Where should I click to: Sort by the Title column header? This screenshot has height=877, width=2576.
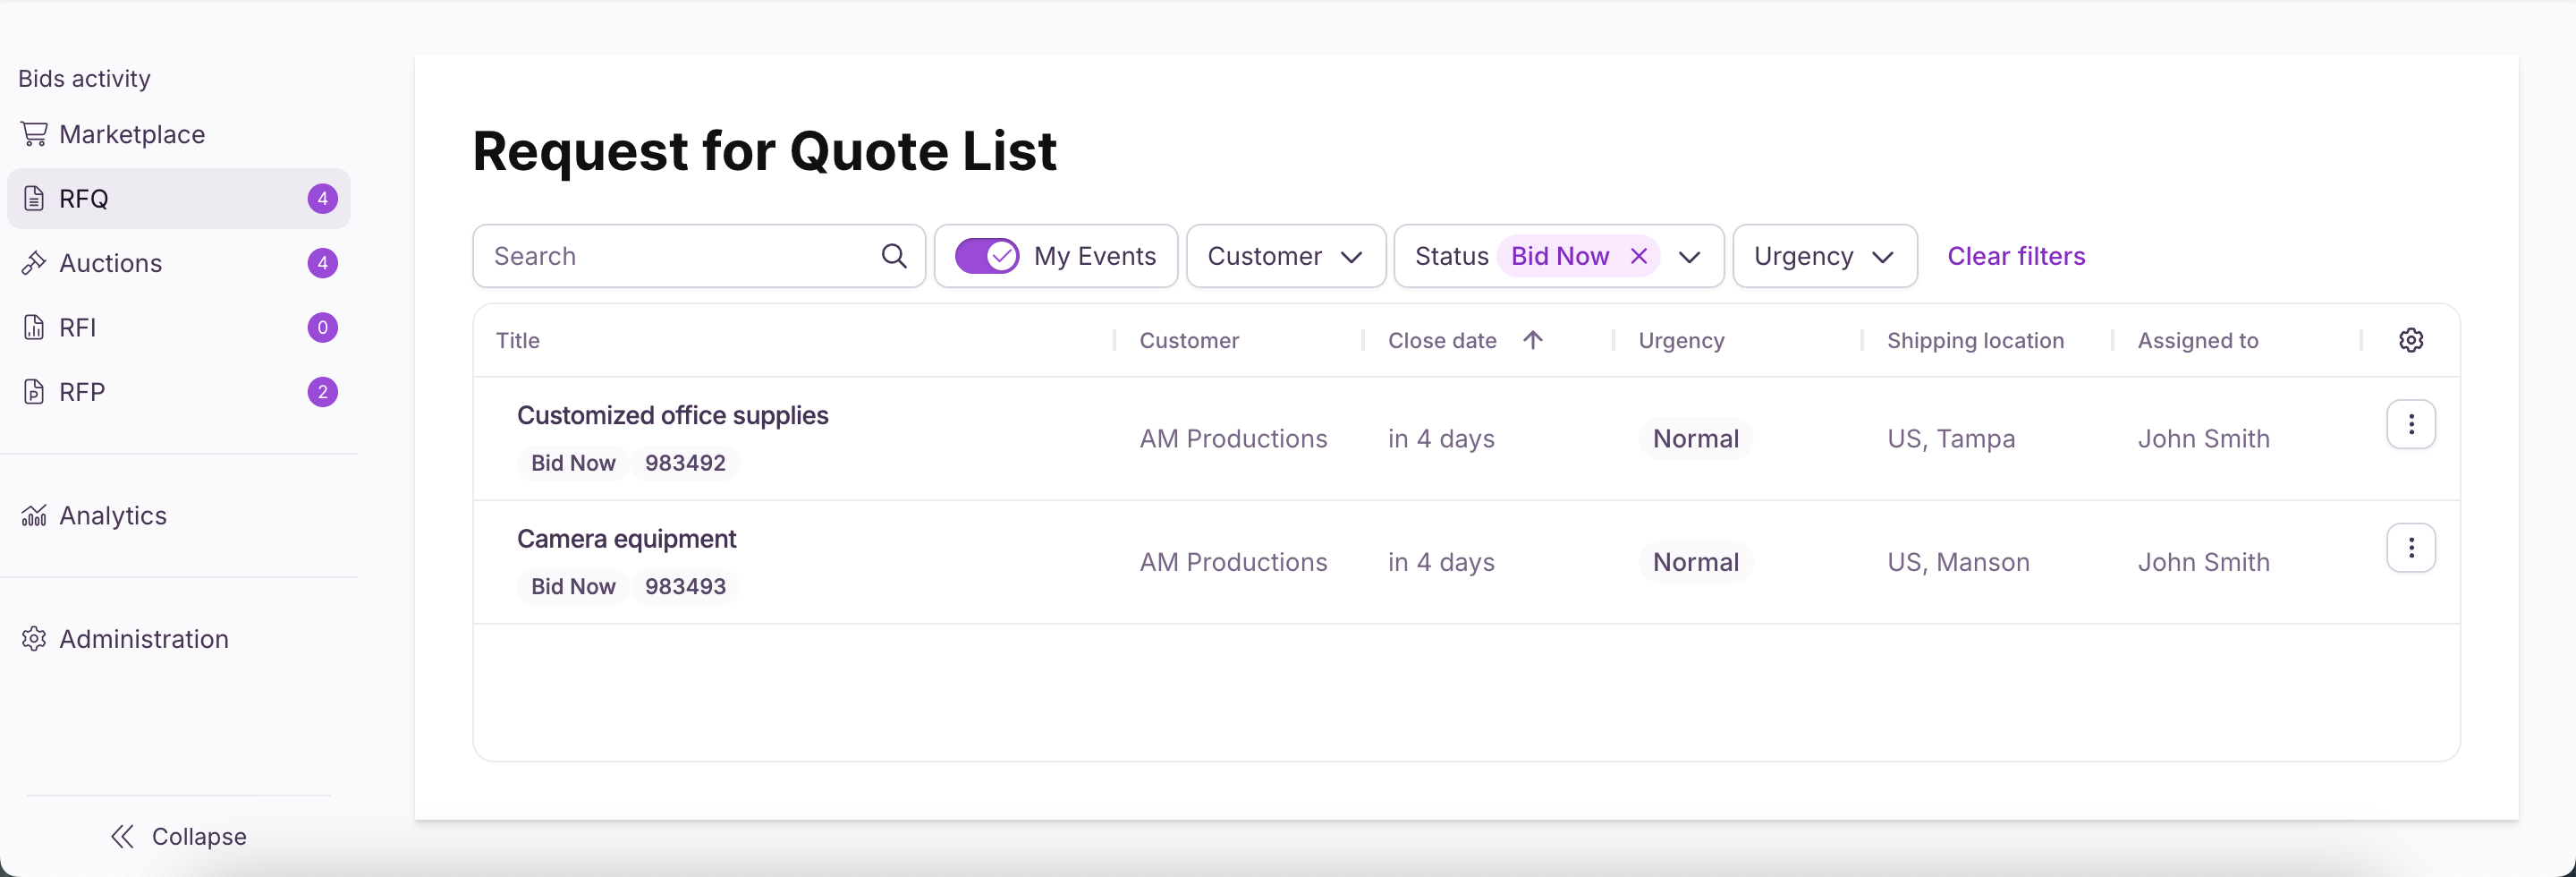pyautogui.click(x=518, y=340)
